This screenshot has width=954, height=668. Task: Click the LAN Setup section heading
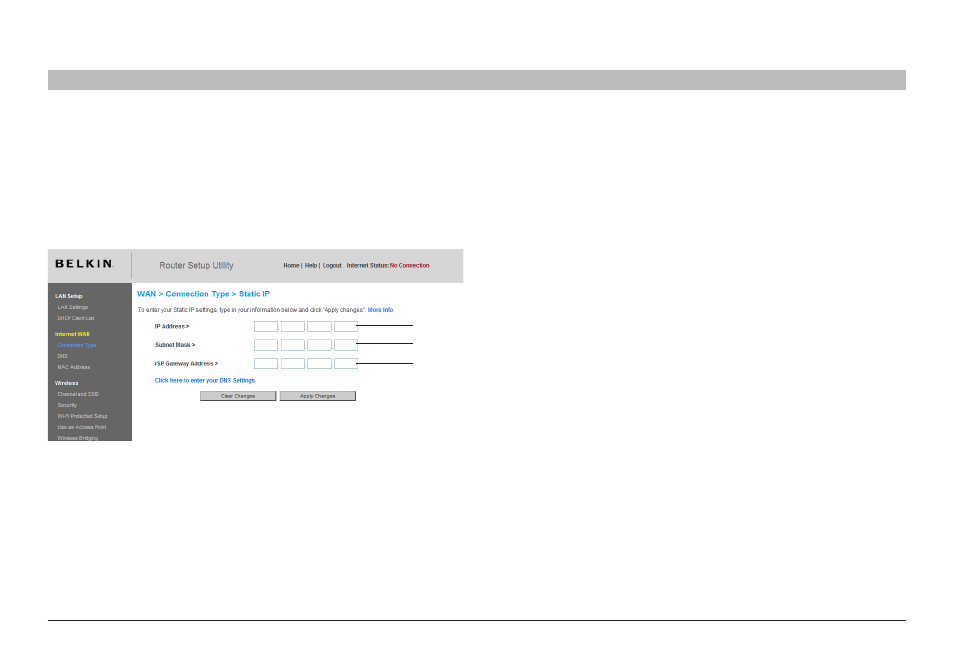pos(69,296)
